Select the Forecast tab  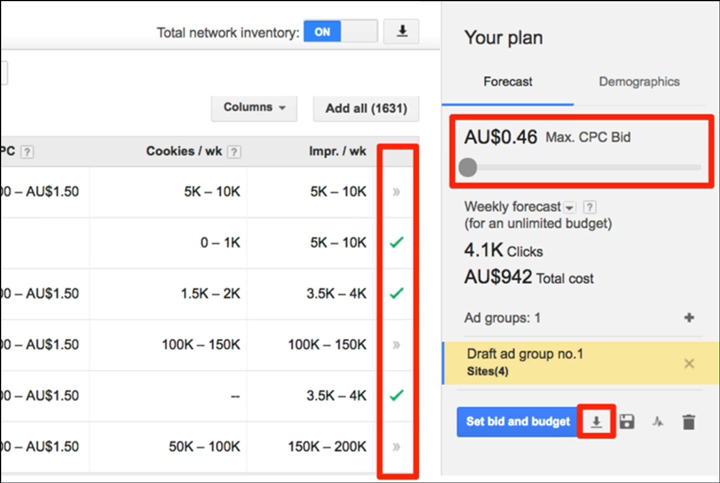coord(508,82)
